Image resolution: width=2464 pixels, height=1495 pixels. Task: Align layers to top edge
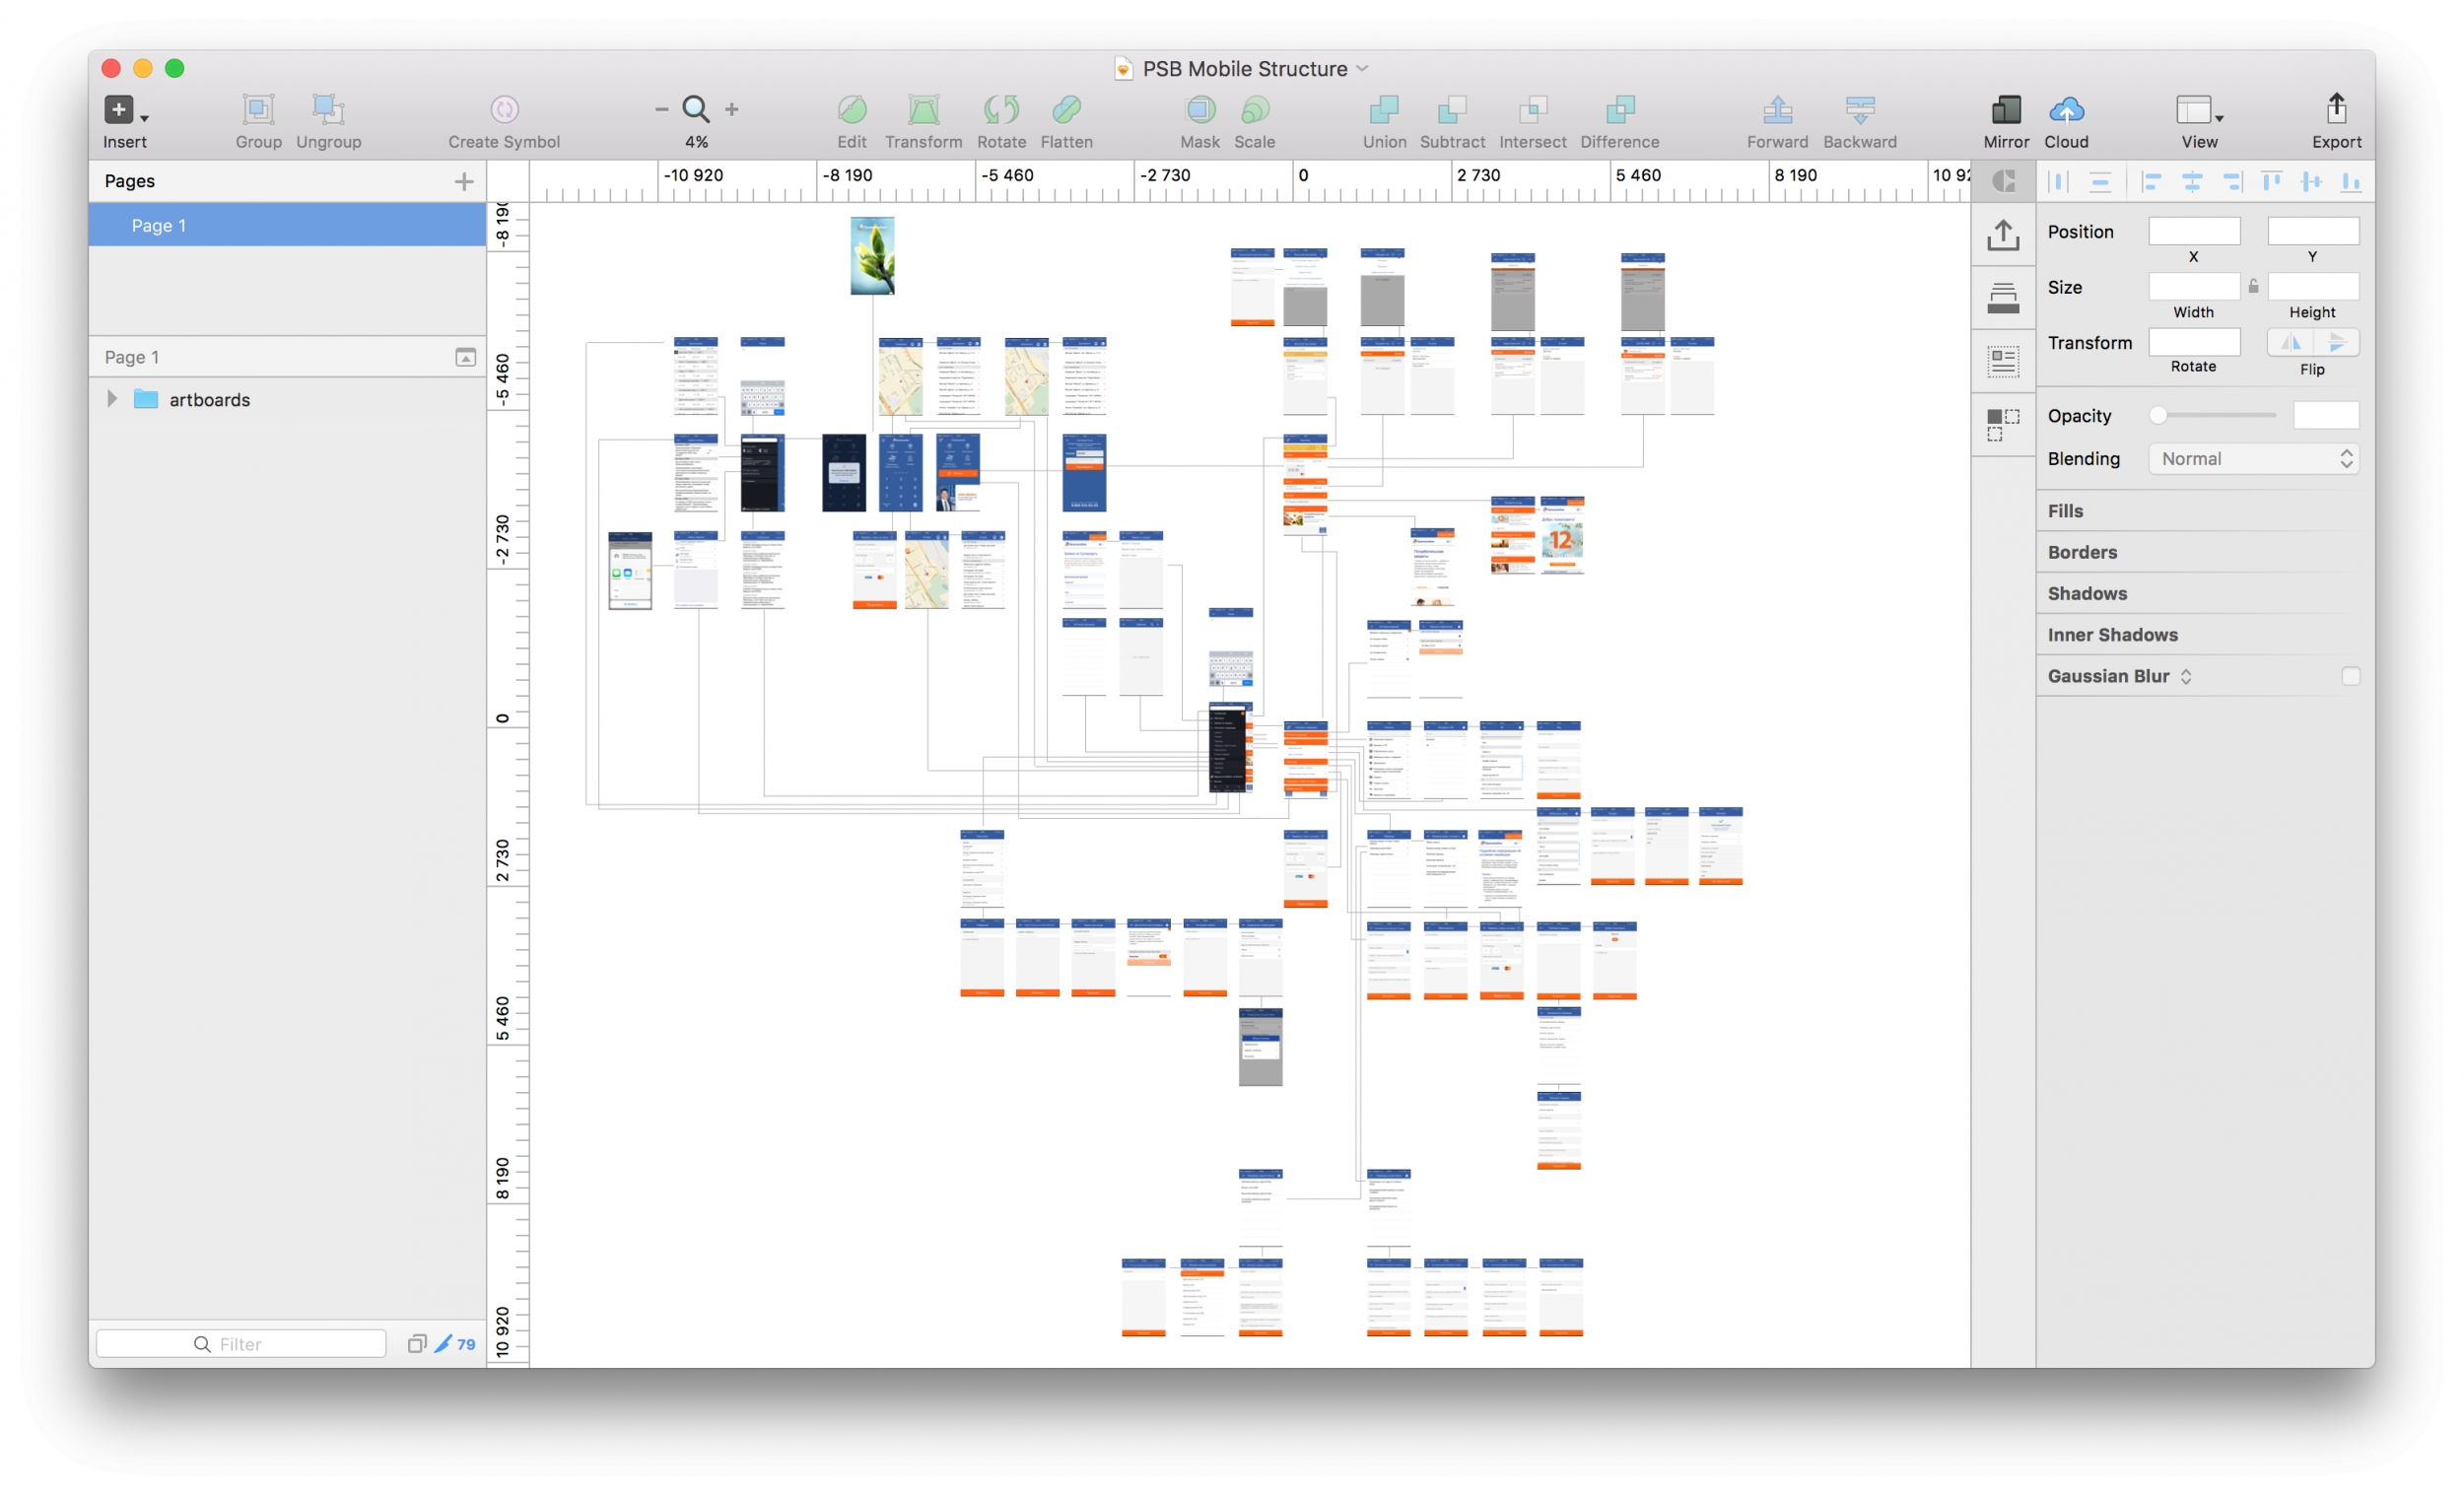click(2271, 181)
